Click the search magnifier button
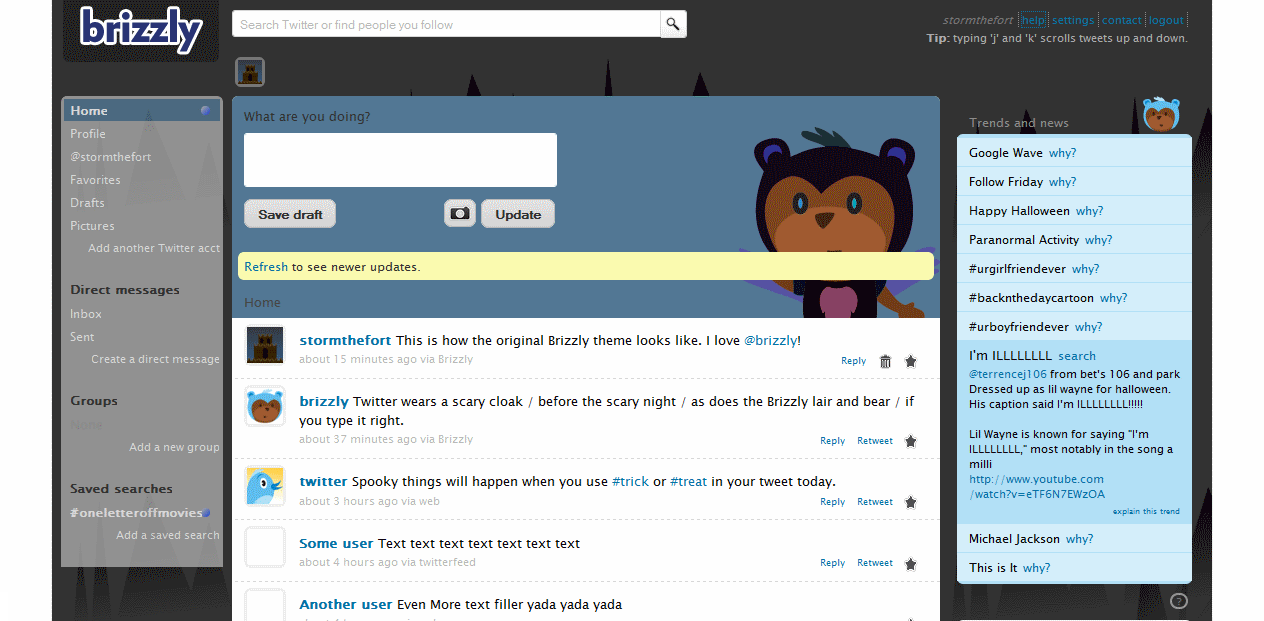This screenshot has width=1264, height=621. pos(673,24)
